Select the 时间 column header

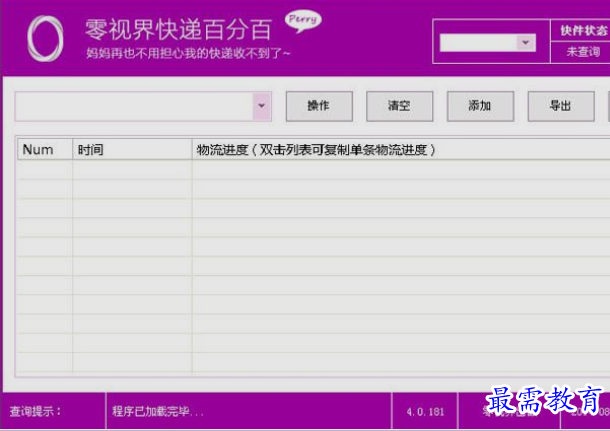point(132,149)
